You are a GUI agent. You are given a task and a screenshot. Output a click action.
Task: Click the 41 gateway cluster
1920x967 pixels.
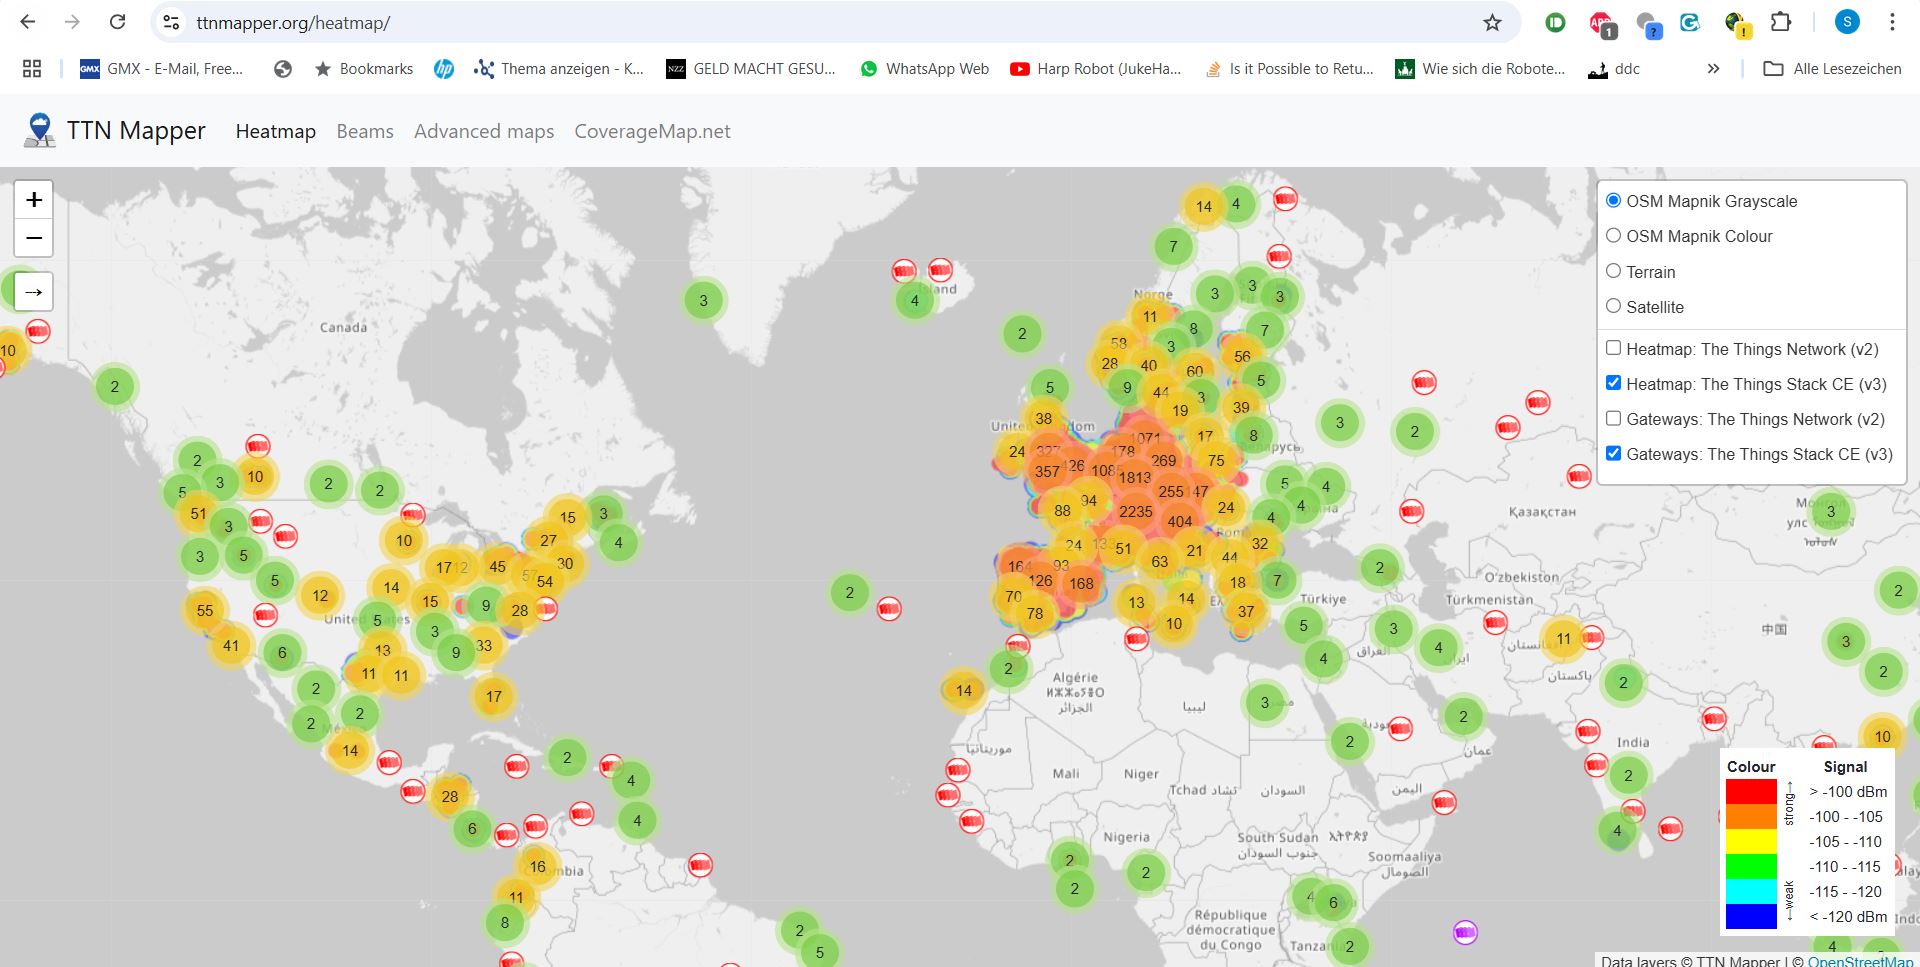coord(231,646)
